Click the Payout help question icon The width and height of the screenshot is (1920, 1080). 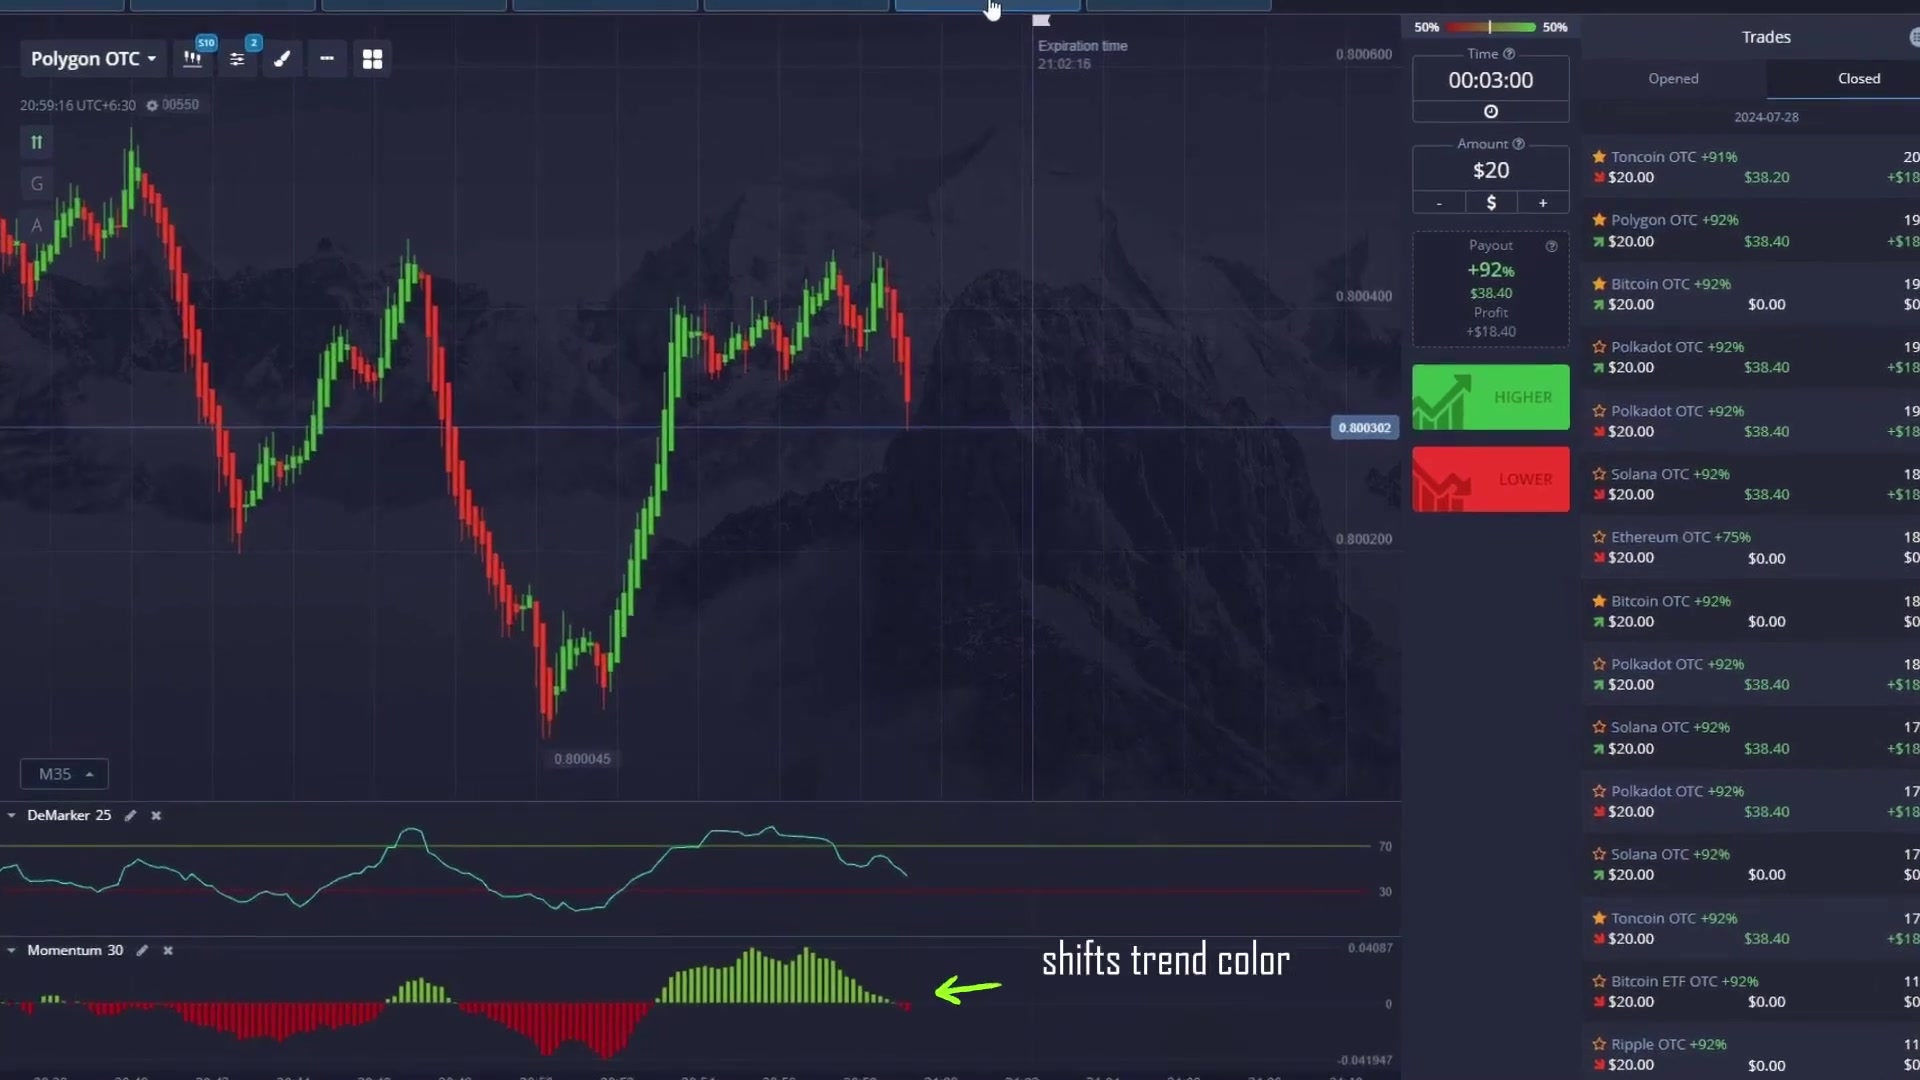click(x=1551, y=246)
